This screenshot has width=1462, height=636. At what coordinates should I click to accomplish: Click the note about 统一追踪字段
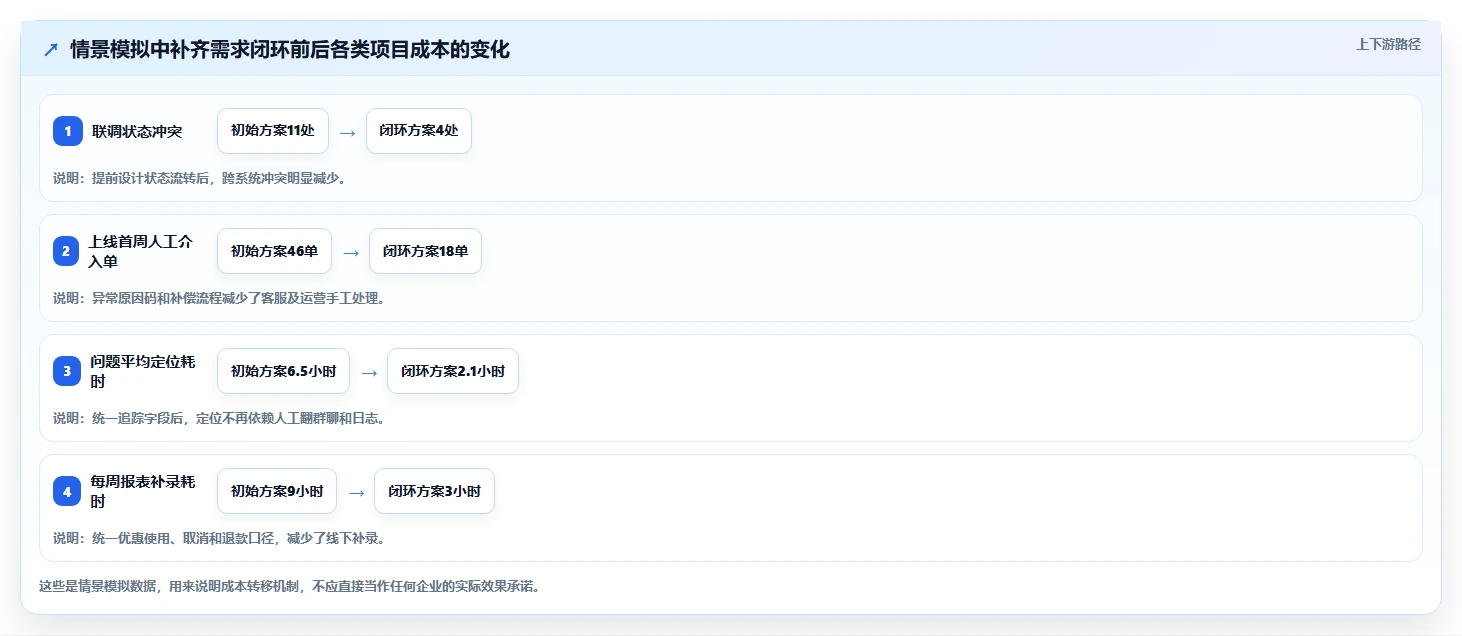point(219,418)
